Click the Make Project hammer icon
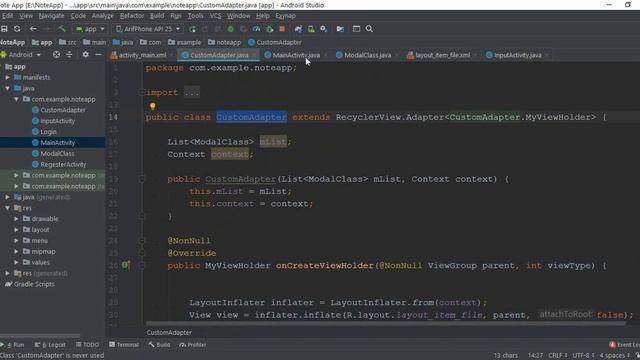 (x=62, y=29)
